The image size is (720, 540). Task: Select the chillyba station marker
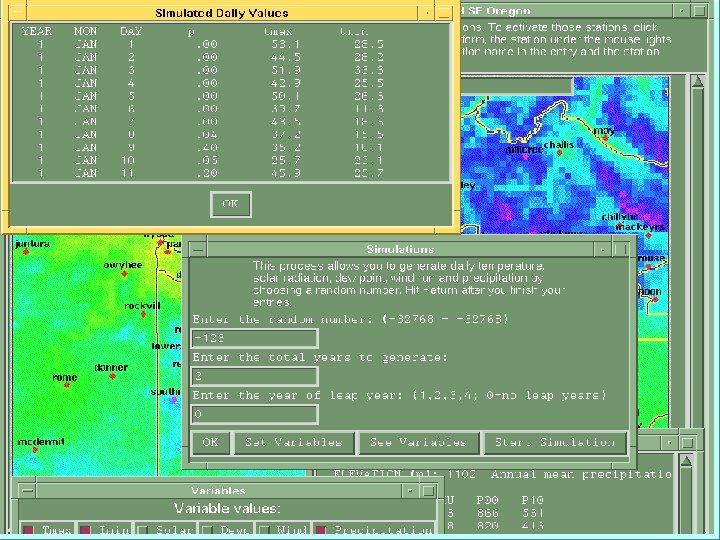pyautogui.click(x=619, y=225)
